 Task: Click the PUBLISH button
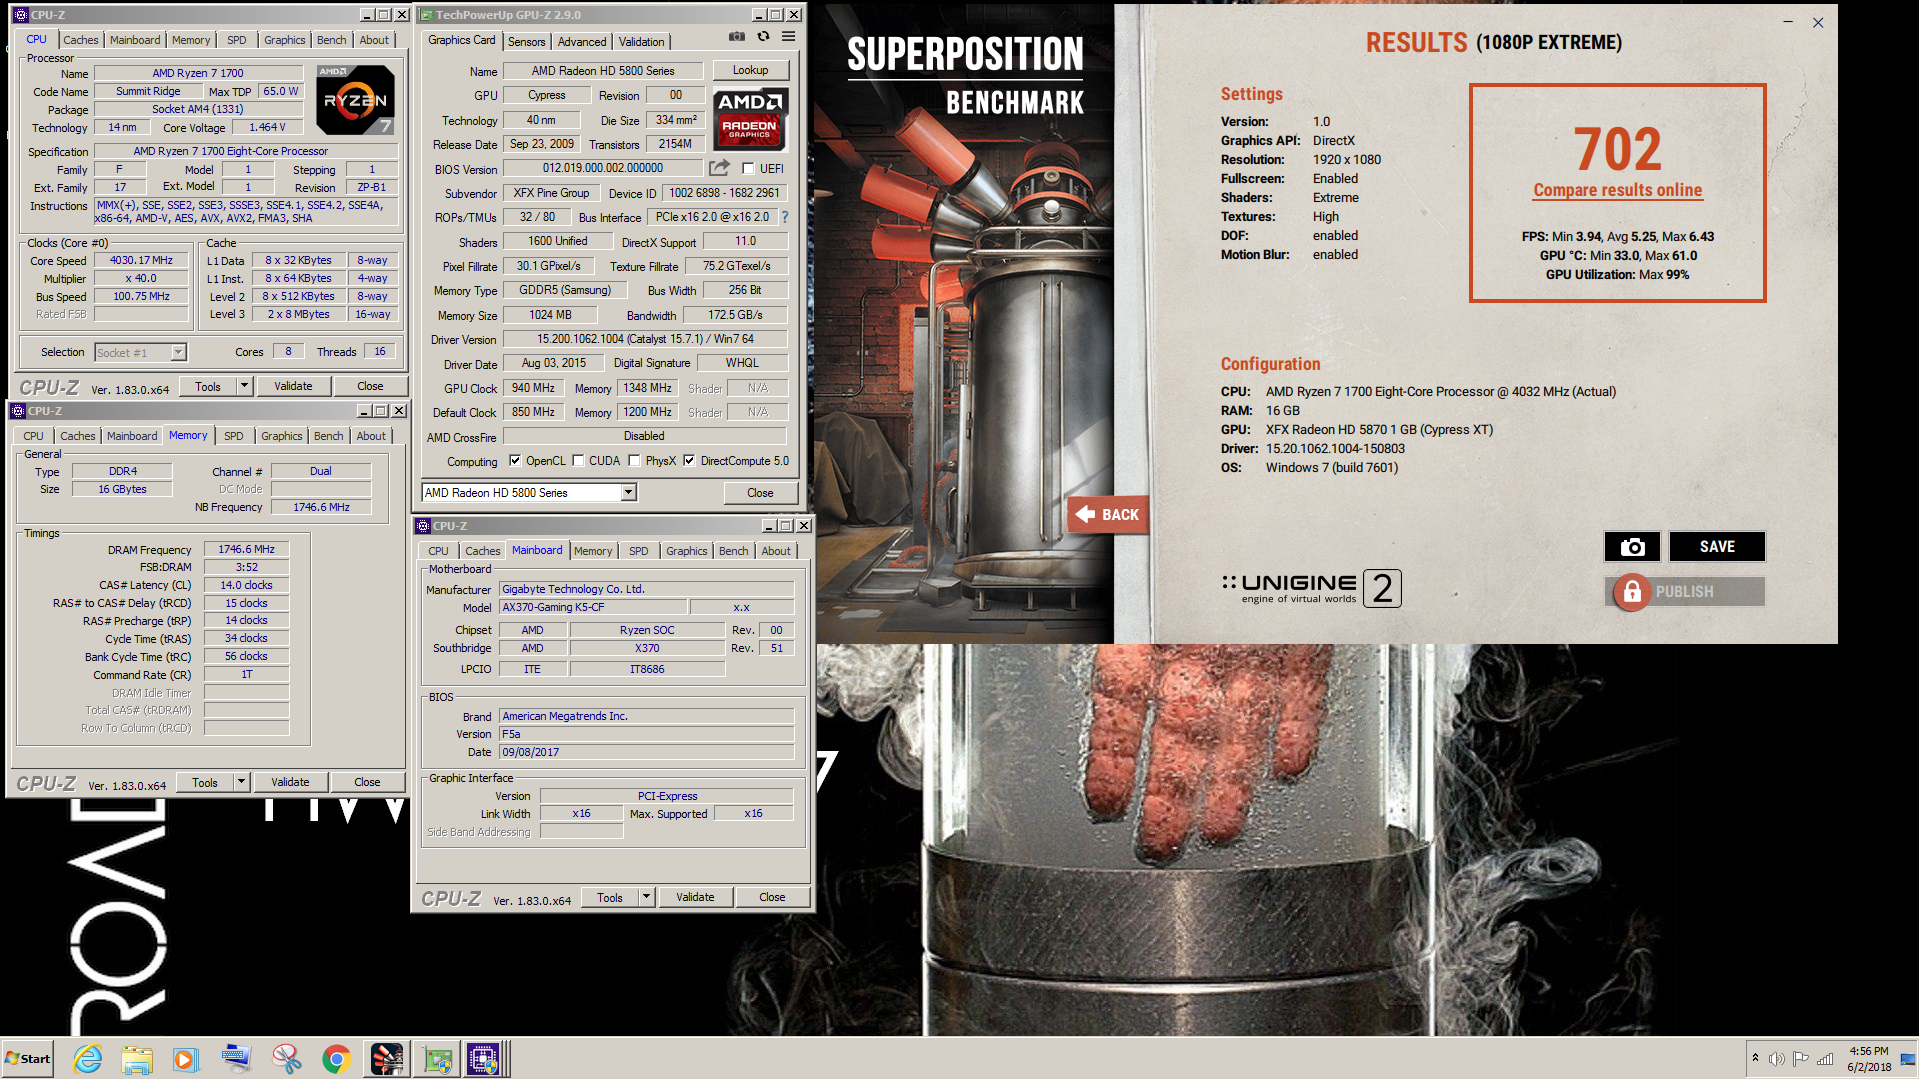(x=1685, y=592)
